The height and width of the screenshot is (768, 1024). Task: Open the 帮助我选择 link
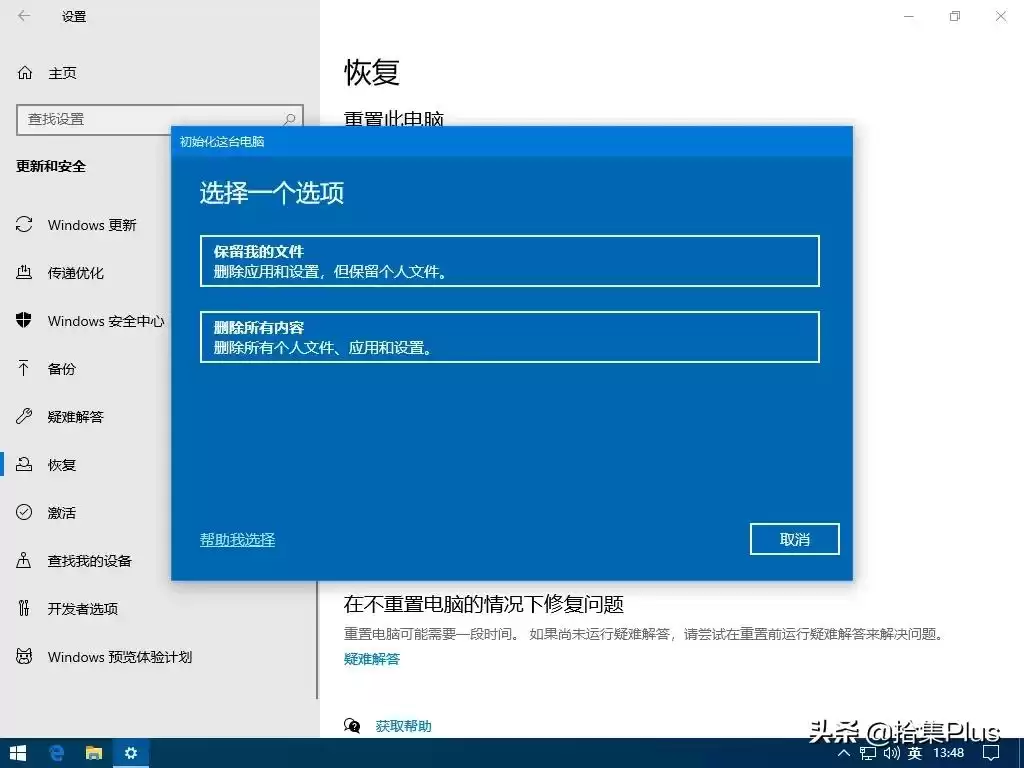[x=237, y=539]
